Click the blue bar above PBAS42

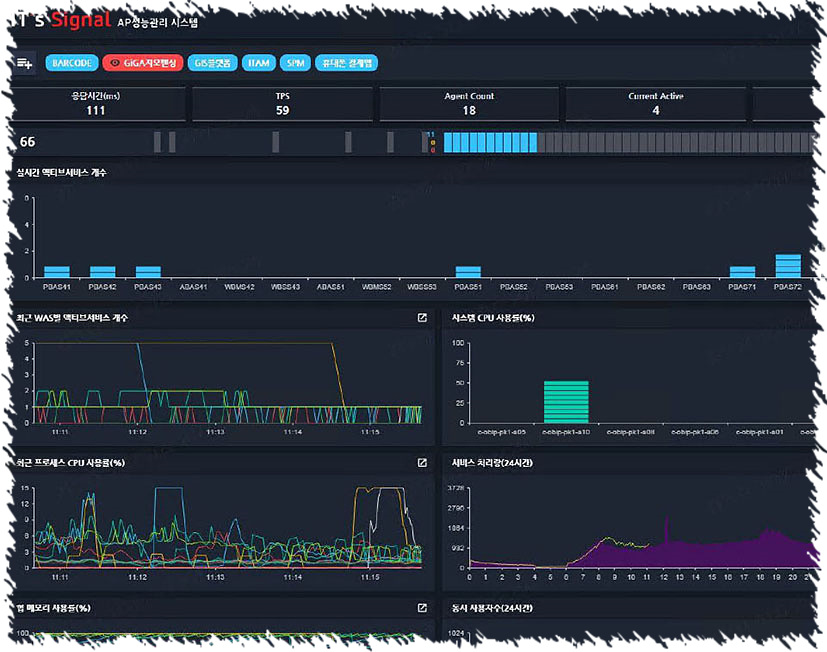tap(102, 272)
